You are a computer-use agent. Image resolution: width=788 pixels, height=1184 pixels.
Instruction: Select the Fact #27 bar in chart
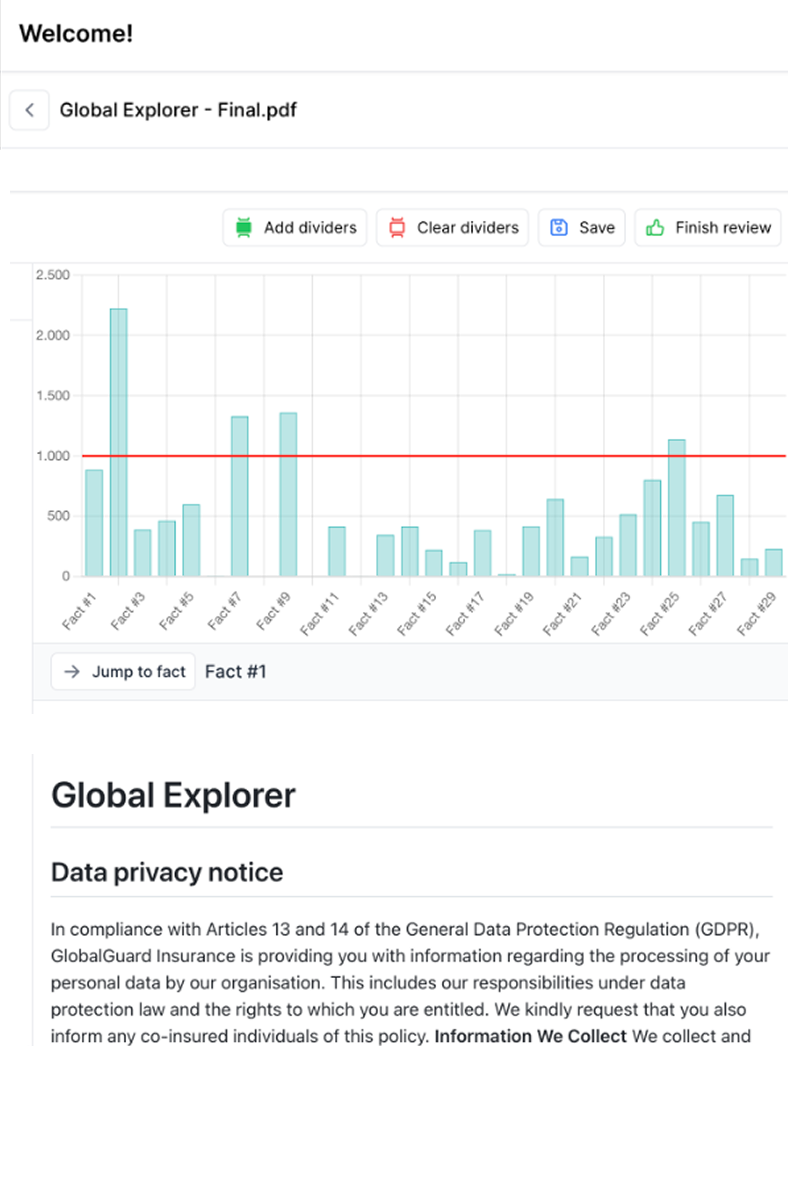(x=725, y=536)
